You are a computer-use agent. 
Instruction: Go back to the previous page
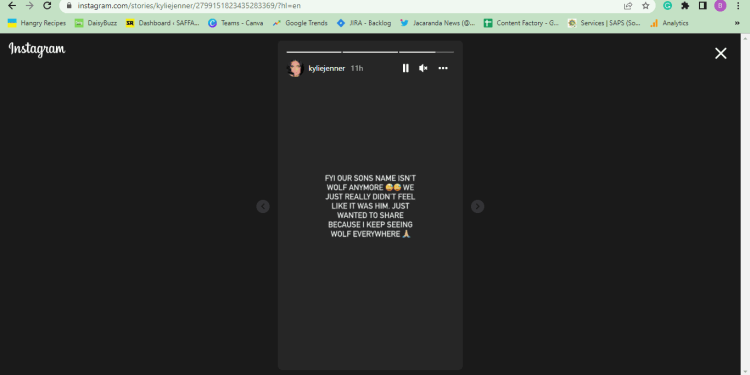[x=12, y=6]
